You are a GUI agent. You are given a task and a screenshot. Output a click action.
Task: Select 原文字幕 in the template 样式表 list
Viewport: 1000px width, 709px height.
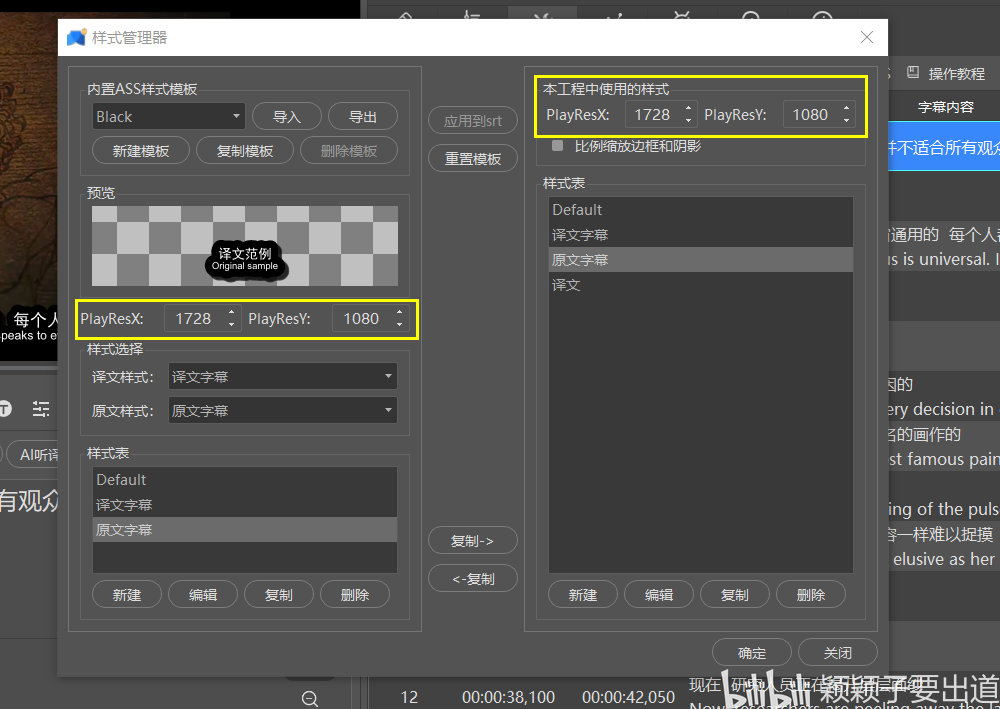[245, 530]
